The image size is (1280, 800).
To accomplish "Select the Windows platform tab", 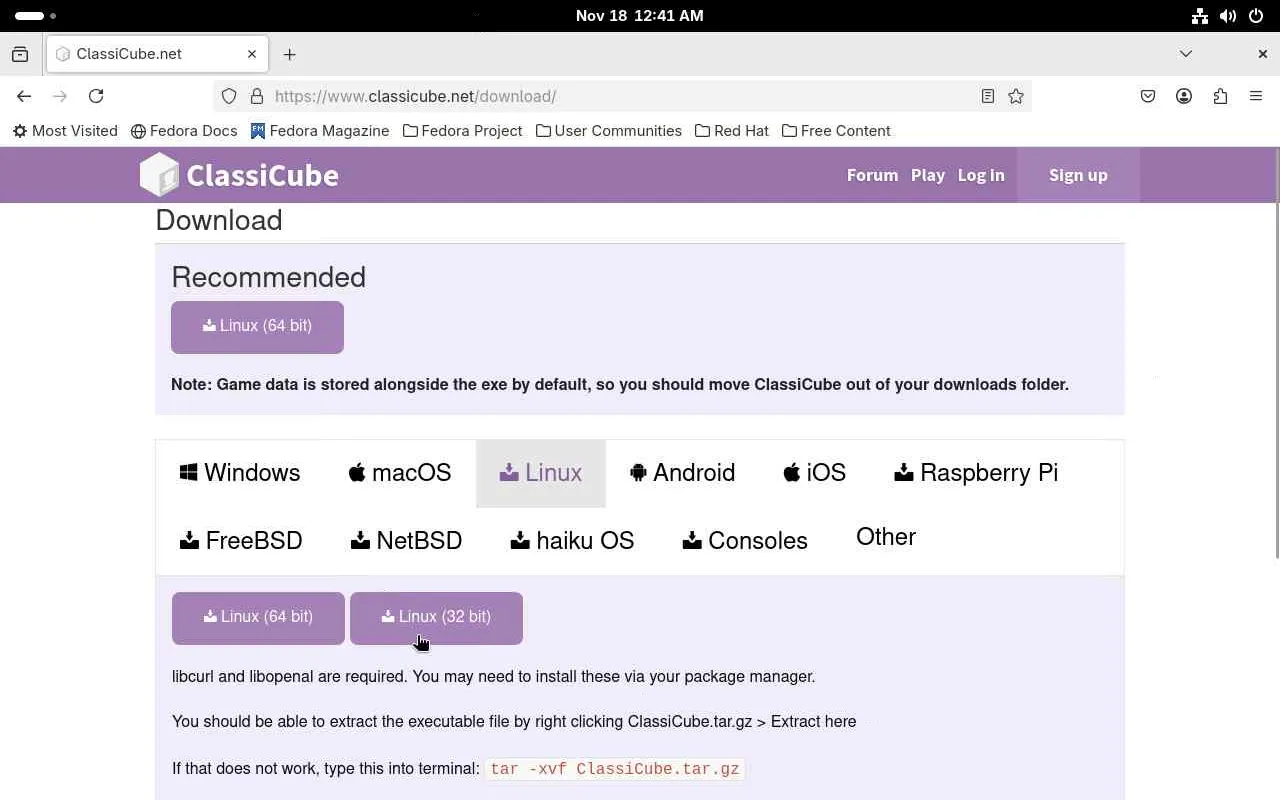I will tap(240, 473).
